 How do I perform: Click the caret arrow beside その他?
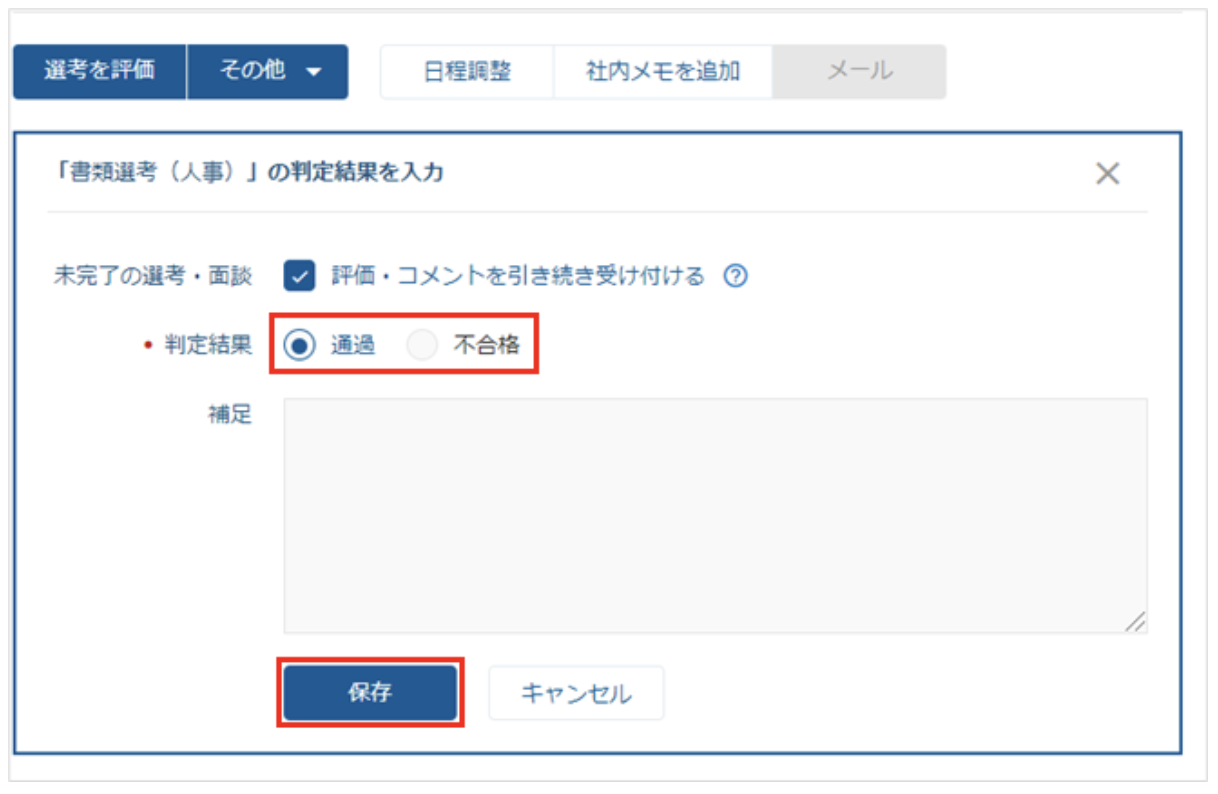coord(314,72)
